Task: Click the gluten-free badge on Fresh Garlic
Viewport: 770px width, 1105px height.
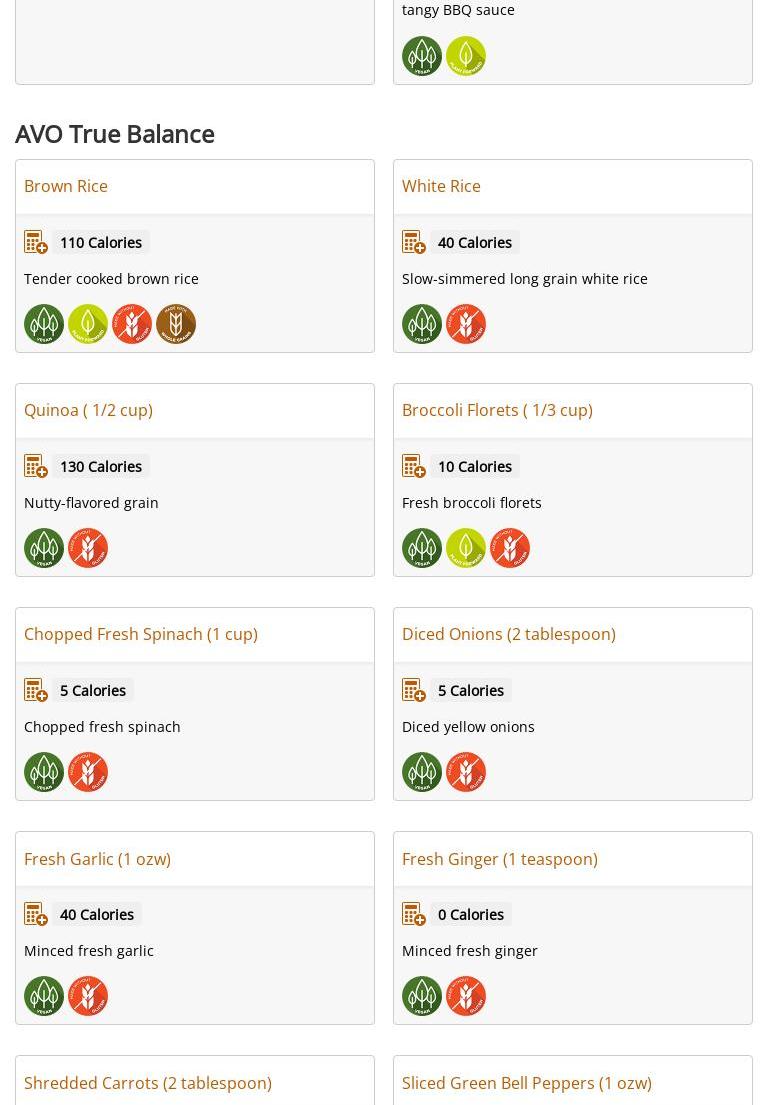Action: [88, 996]
